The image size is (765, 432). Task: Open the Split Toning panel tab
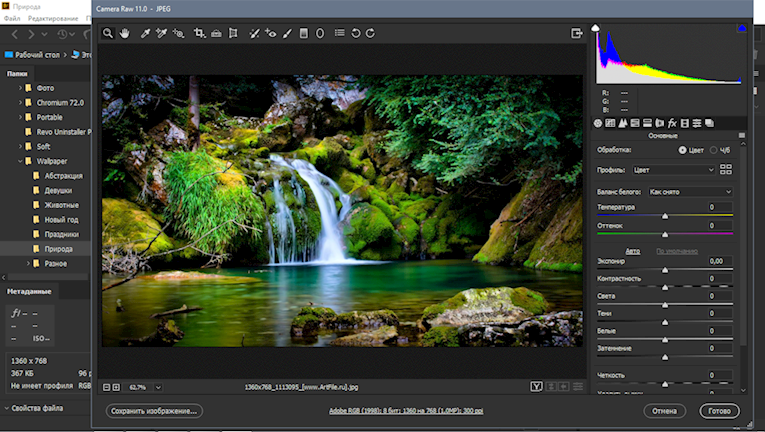click(647, 123)
